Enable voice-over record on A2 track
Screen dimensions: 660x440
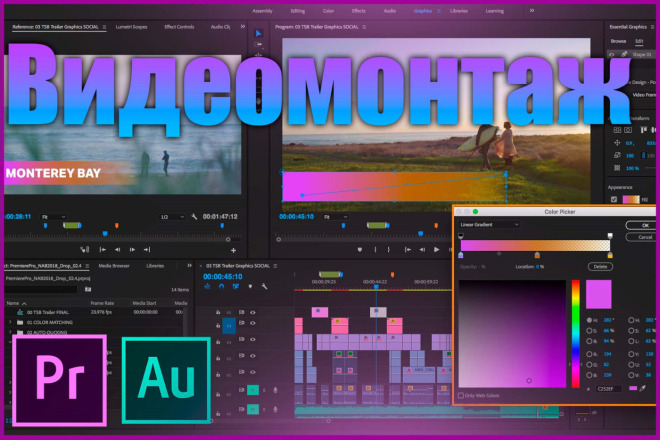tap(275, 409)
